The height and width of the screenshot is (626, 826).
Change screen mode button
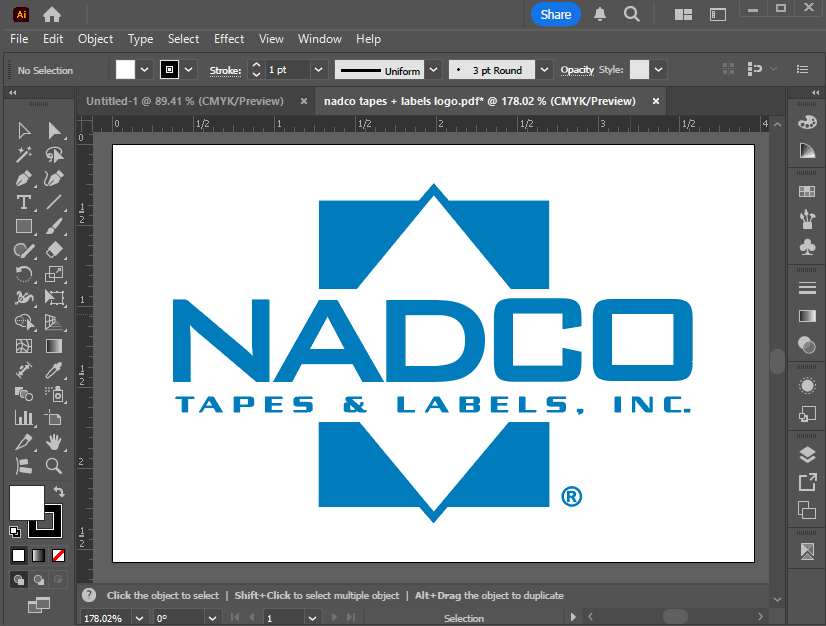coord(38,605)
